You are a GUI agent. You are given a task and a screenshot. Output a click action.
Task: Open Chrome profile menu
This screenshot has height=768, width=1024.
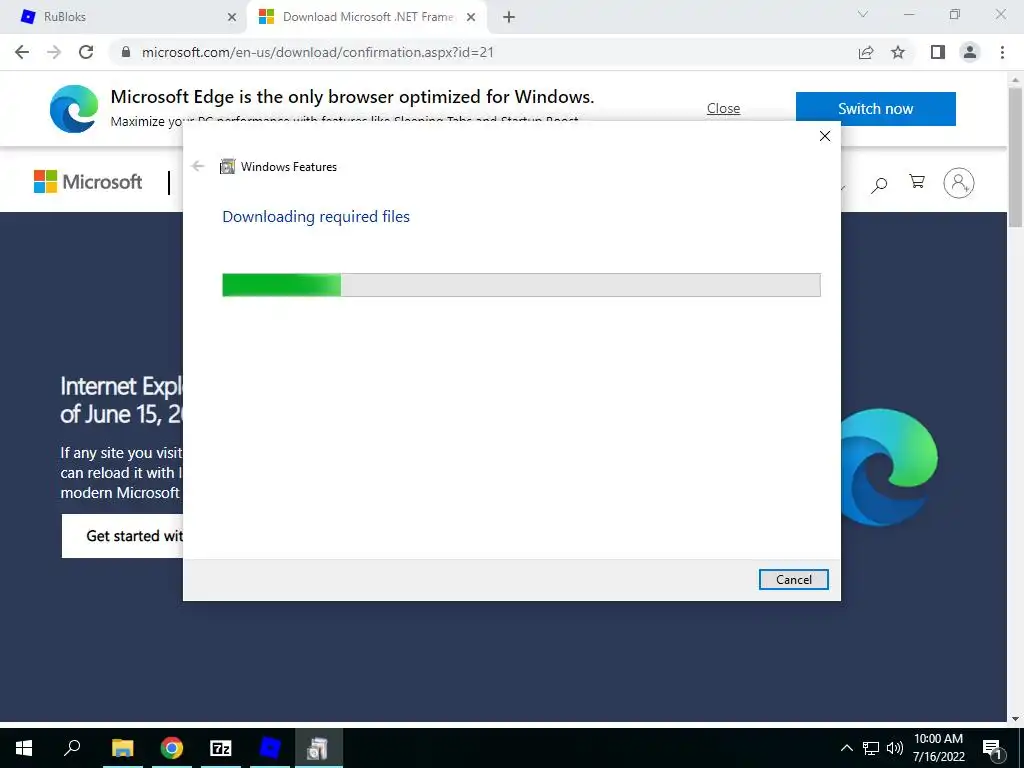coord(970,52)
